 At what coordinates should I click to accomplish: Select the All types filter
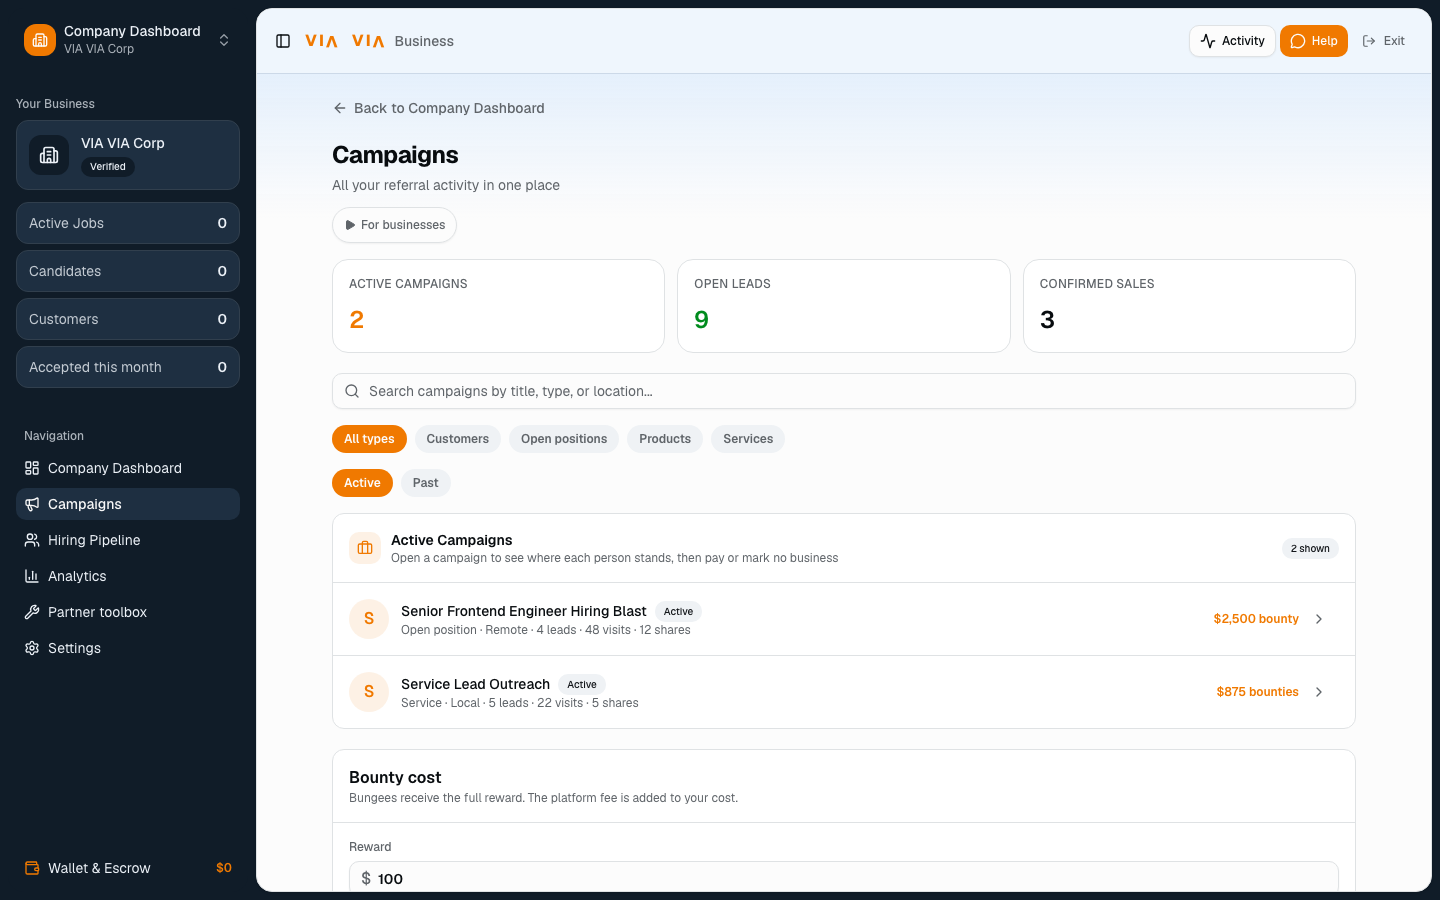click(x=369, y=439)
